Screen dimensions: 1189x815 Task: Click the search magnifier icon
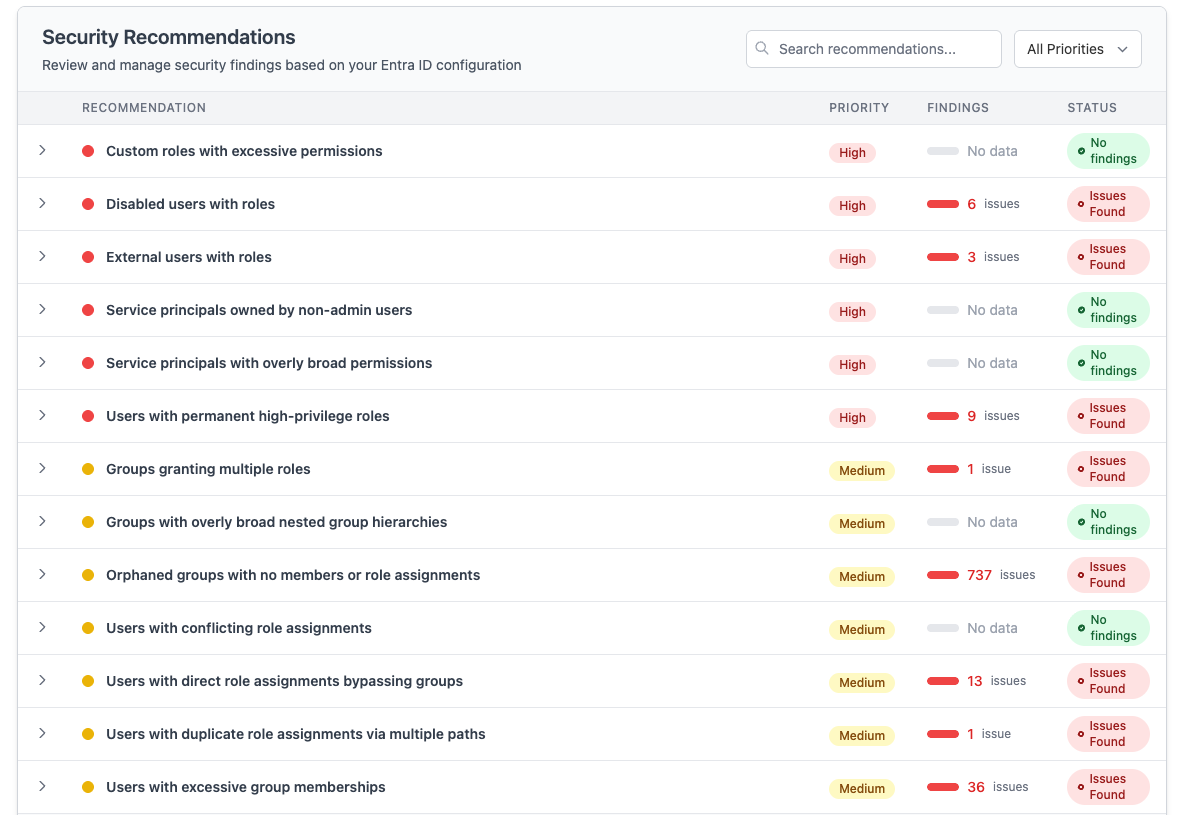(762, 48)
